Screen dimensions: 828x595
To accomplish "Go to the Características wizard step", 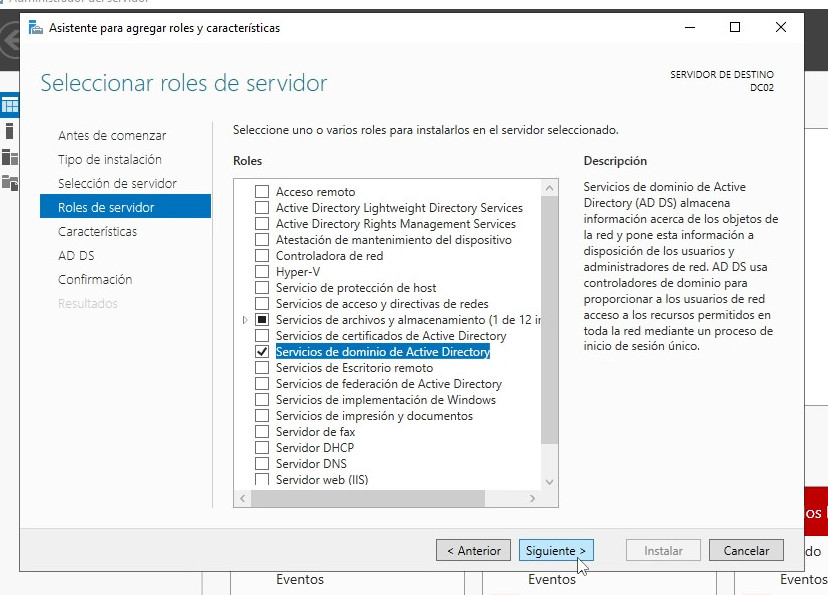I will coord(98,232).
